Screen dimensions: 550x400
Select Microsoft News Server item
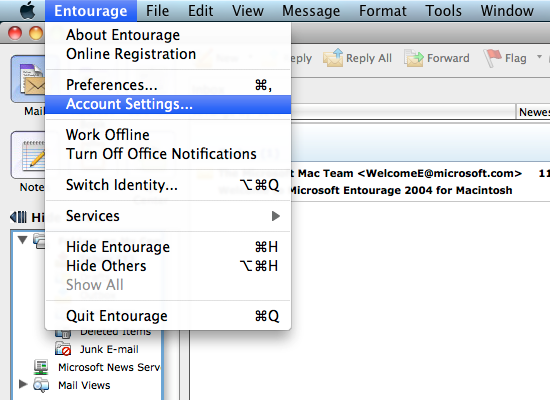coord(109,367)
